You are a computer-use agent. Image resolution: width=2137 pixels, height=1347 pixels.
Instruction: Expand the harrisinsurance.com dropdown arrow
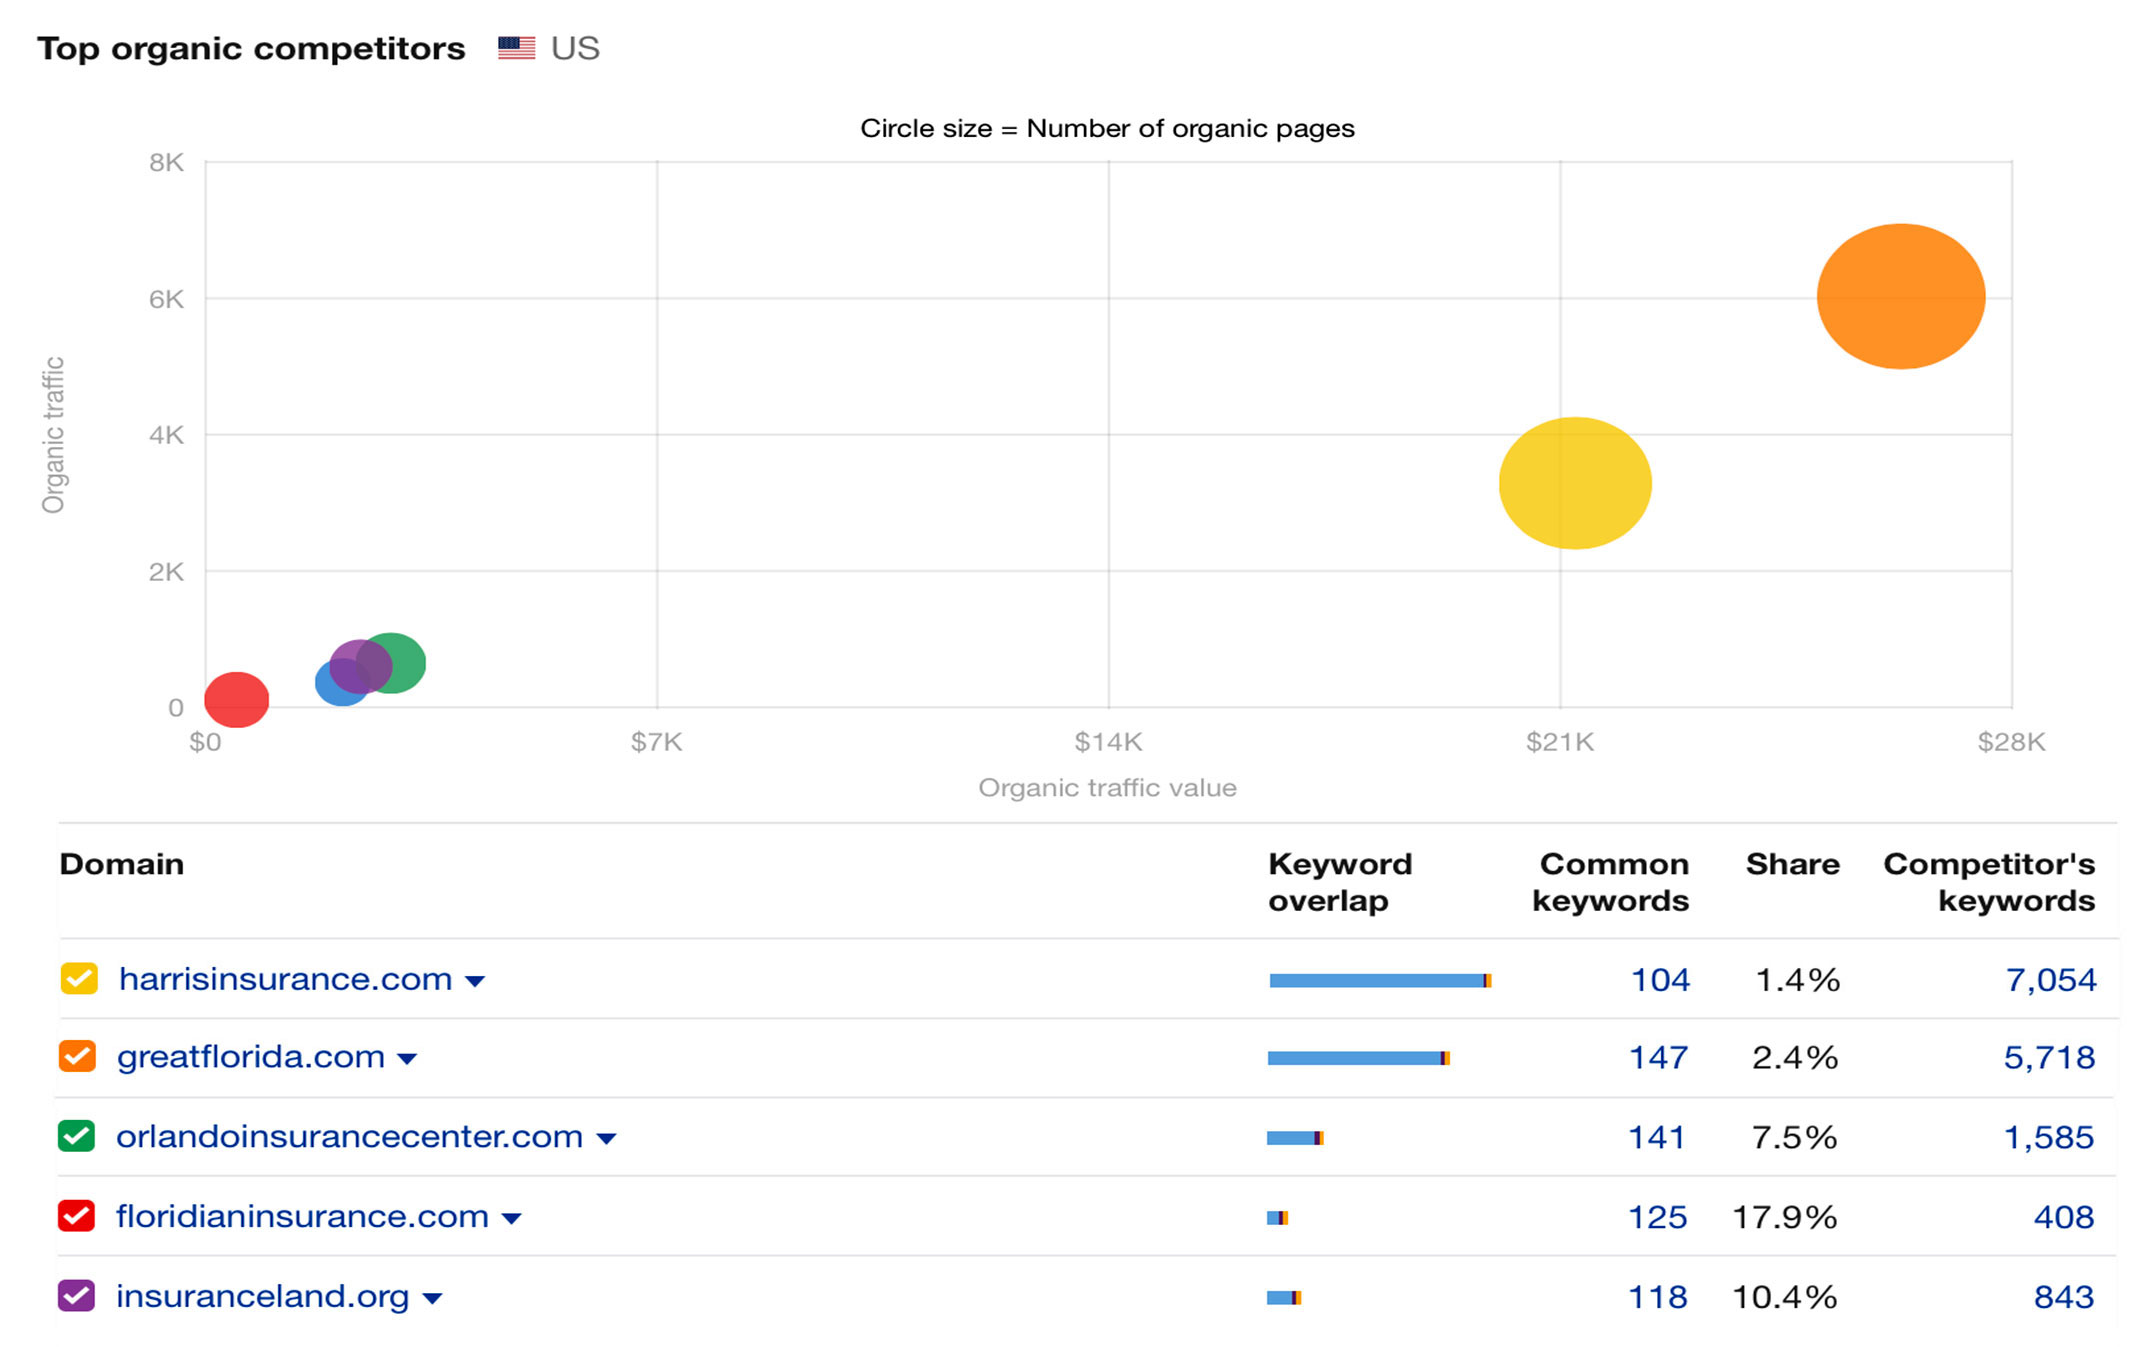click(x=476, y=982)
